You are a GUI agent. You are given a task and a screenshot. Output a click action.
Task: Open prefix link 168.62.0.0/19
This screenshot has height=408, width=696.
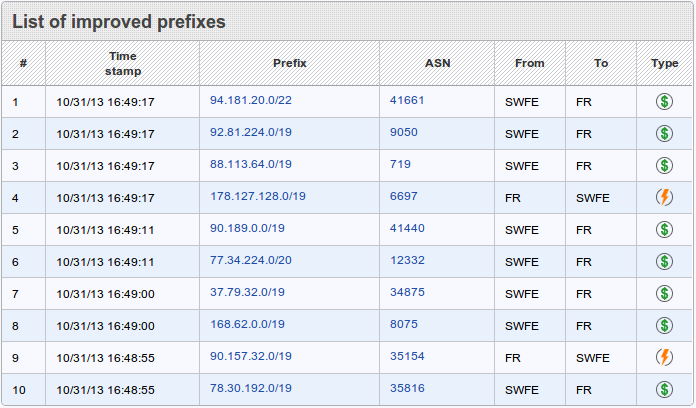point(247,324)
